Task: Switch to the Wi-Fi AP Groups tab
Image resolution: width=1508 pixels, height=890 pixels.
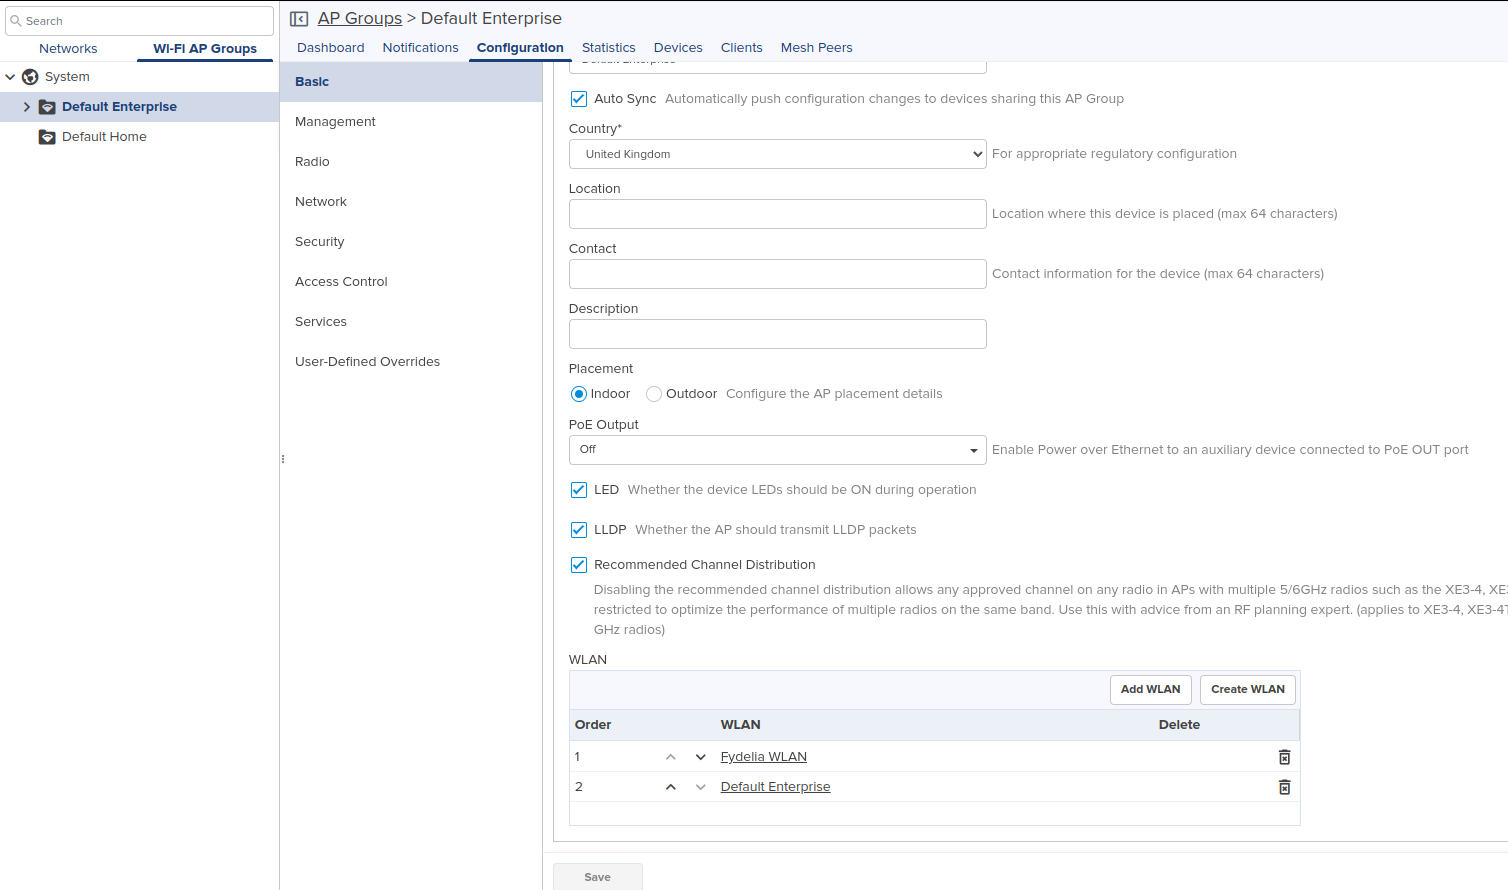Action: 205,48
